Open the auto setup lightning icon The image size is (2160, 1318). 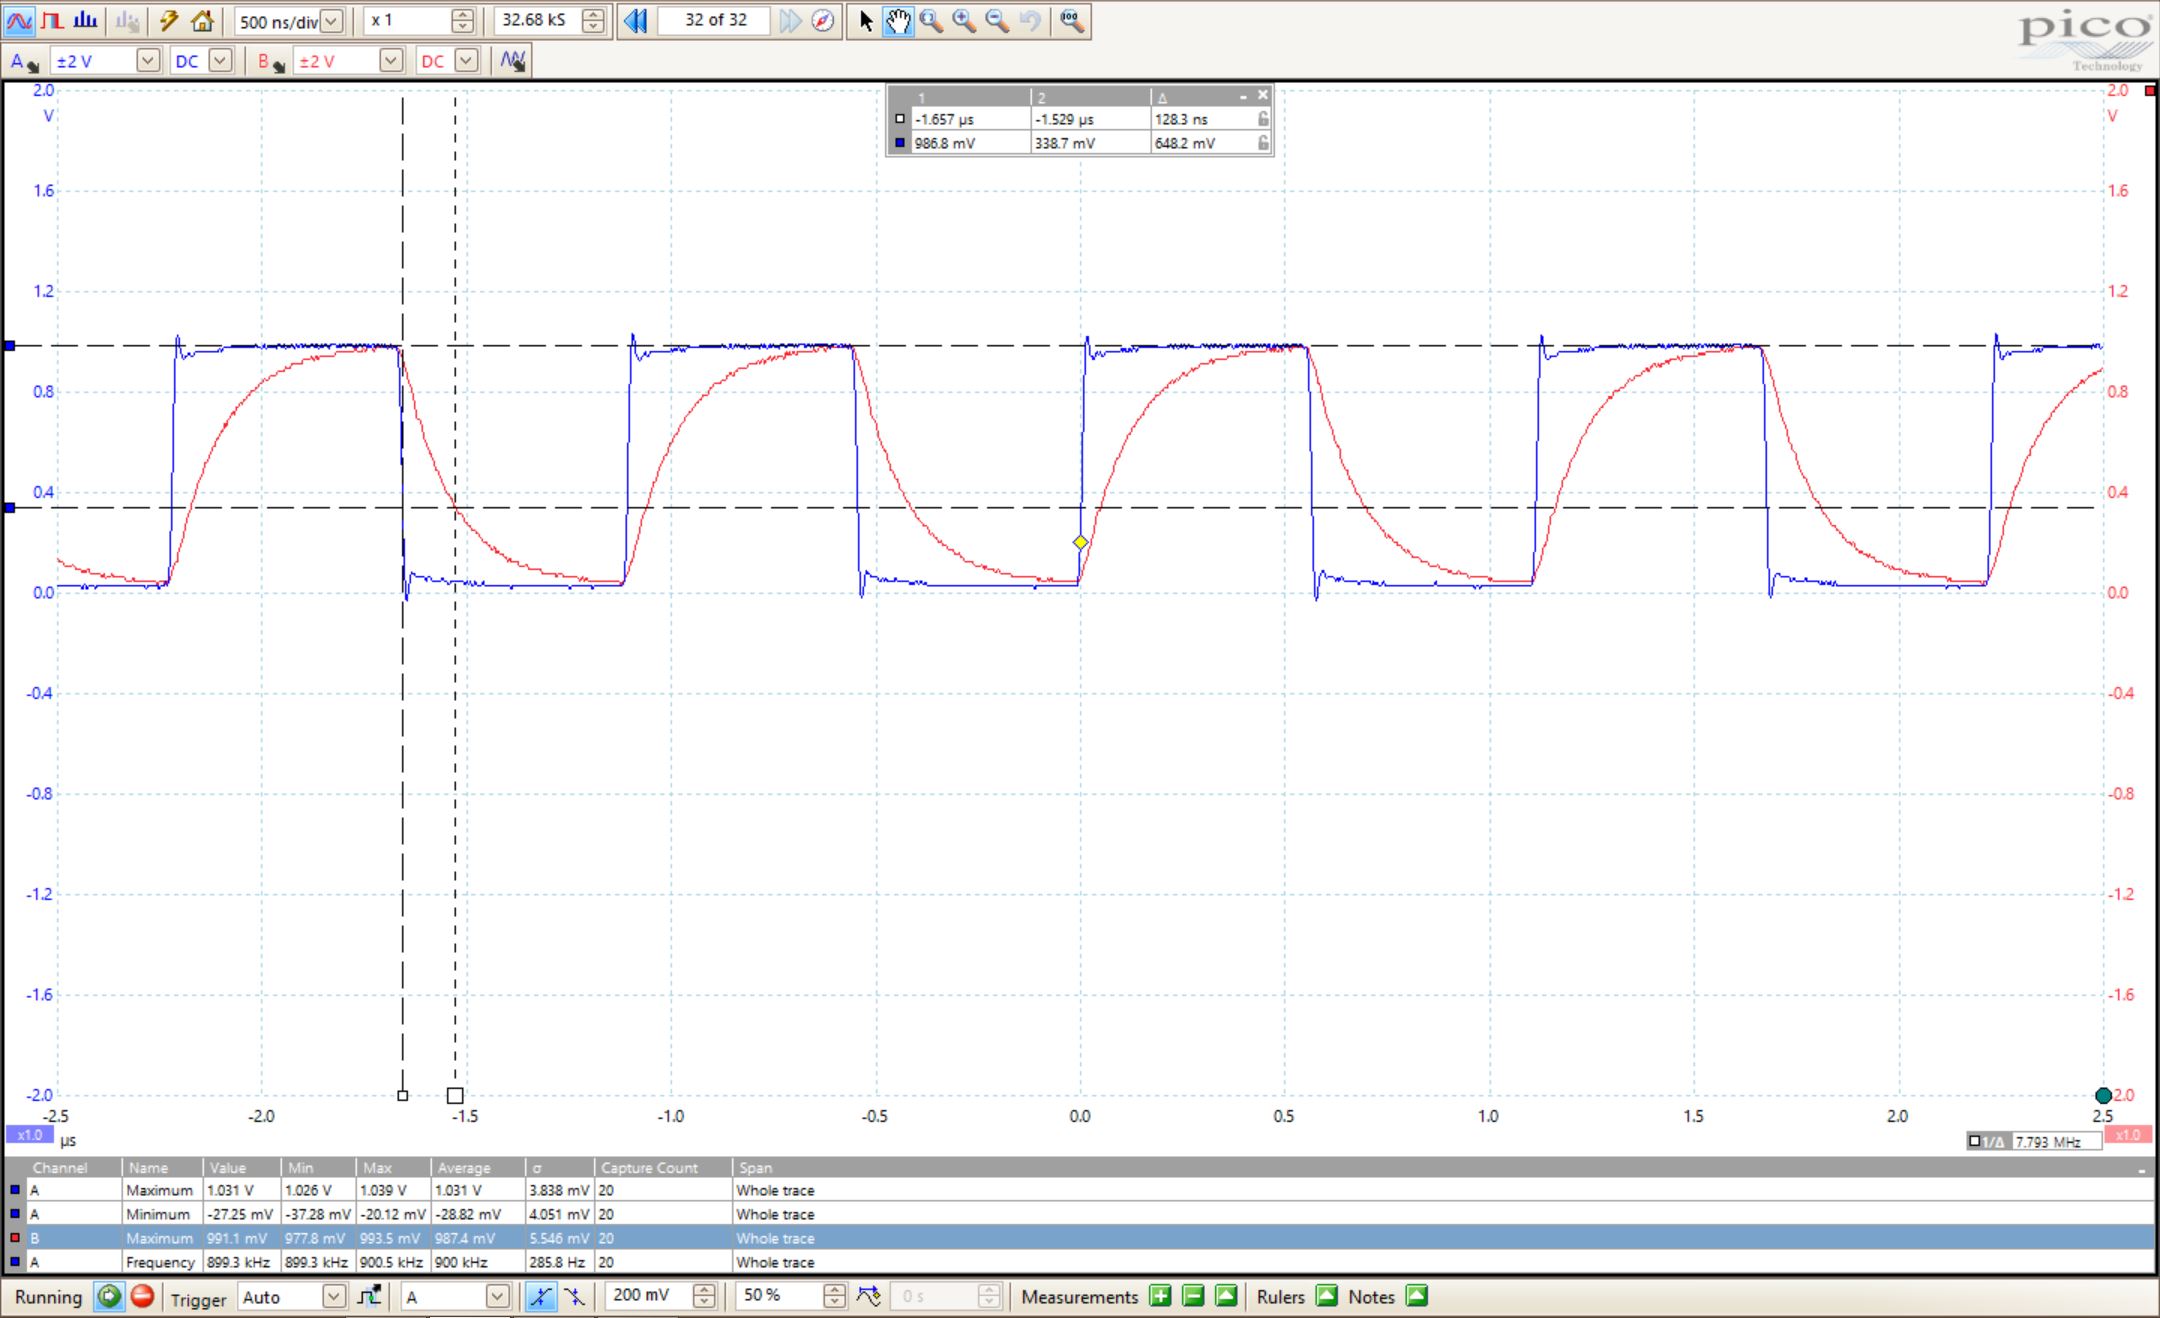(169, 20)
